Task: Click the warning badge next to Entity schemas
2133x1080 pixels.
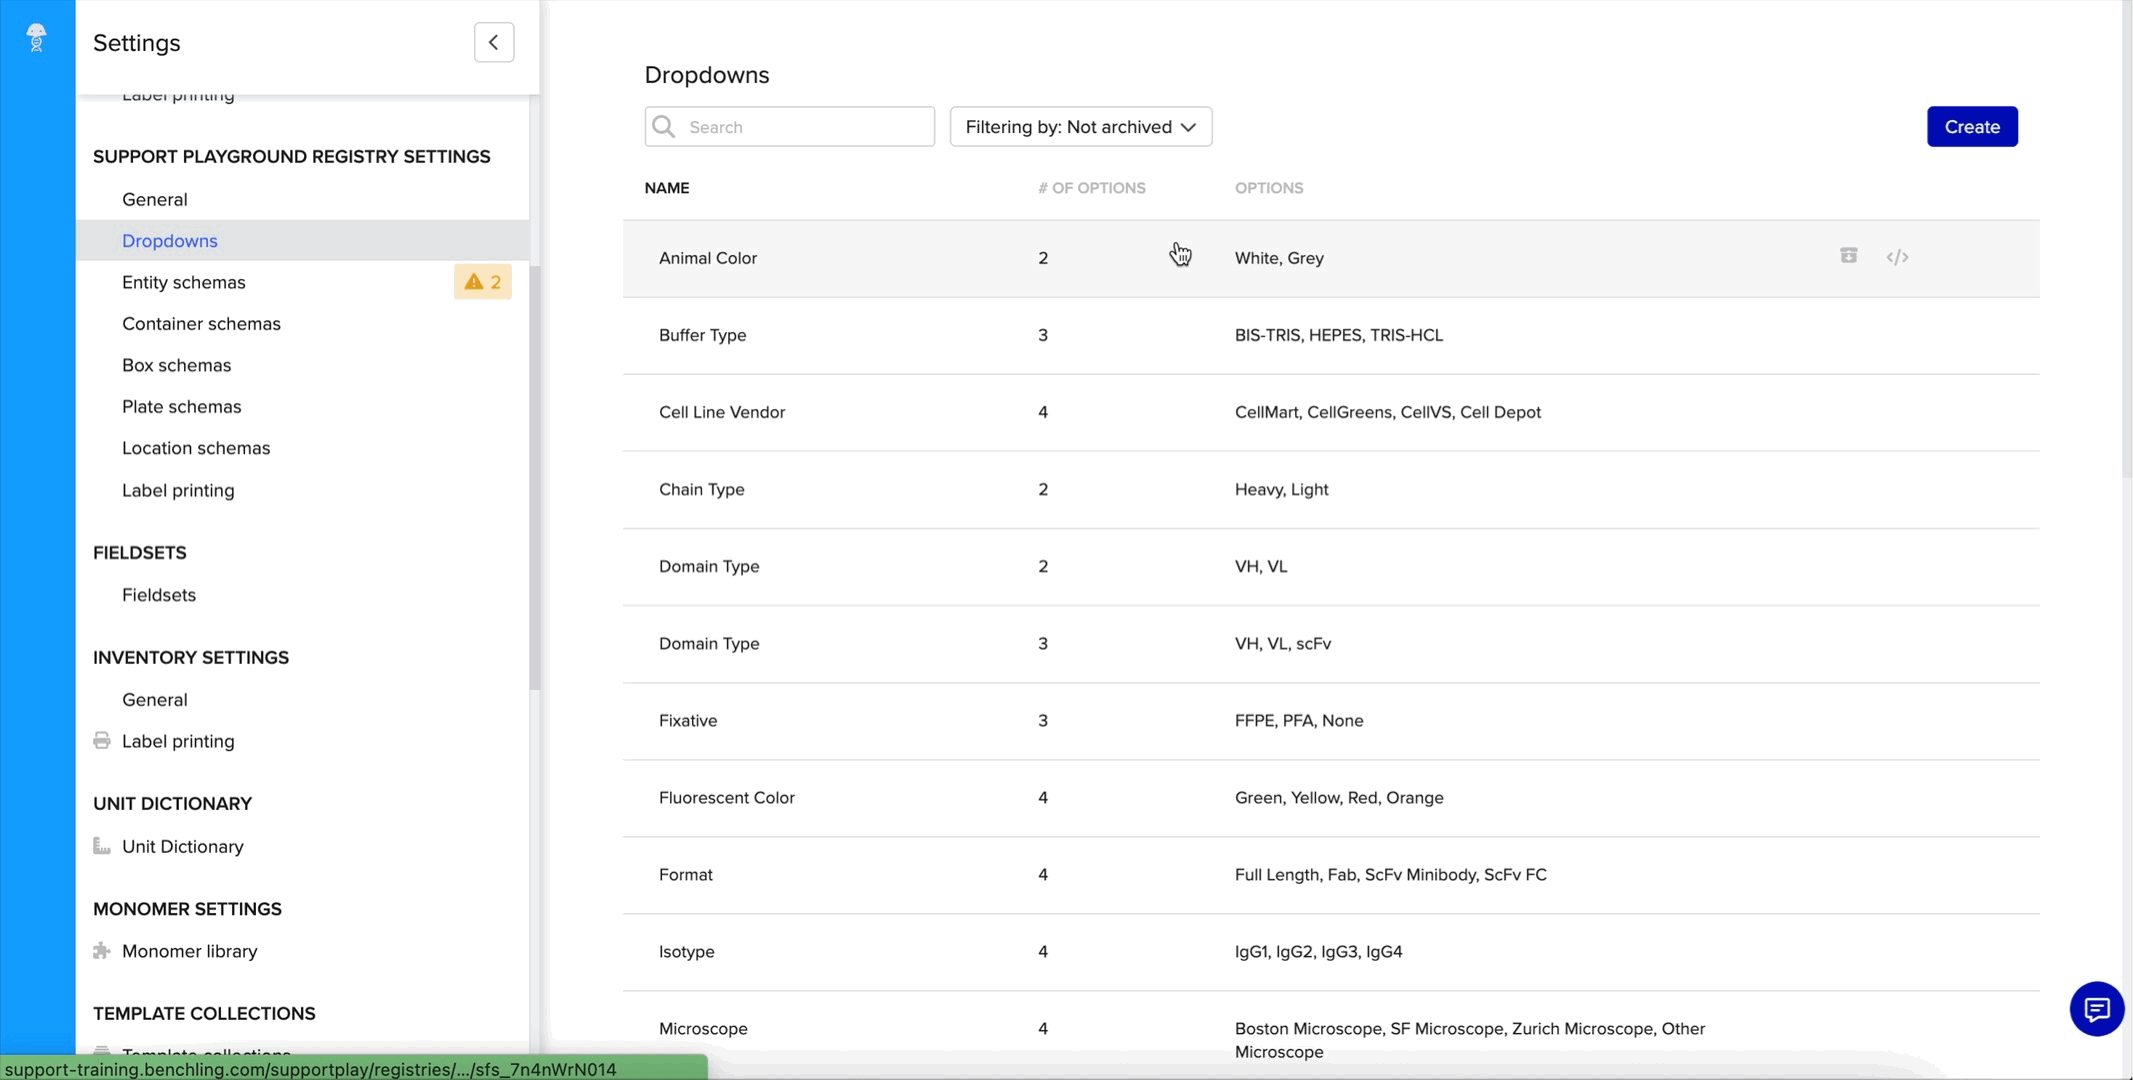Action: pyautogui.click(x=483, y=282)
